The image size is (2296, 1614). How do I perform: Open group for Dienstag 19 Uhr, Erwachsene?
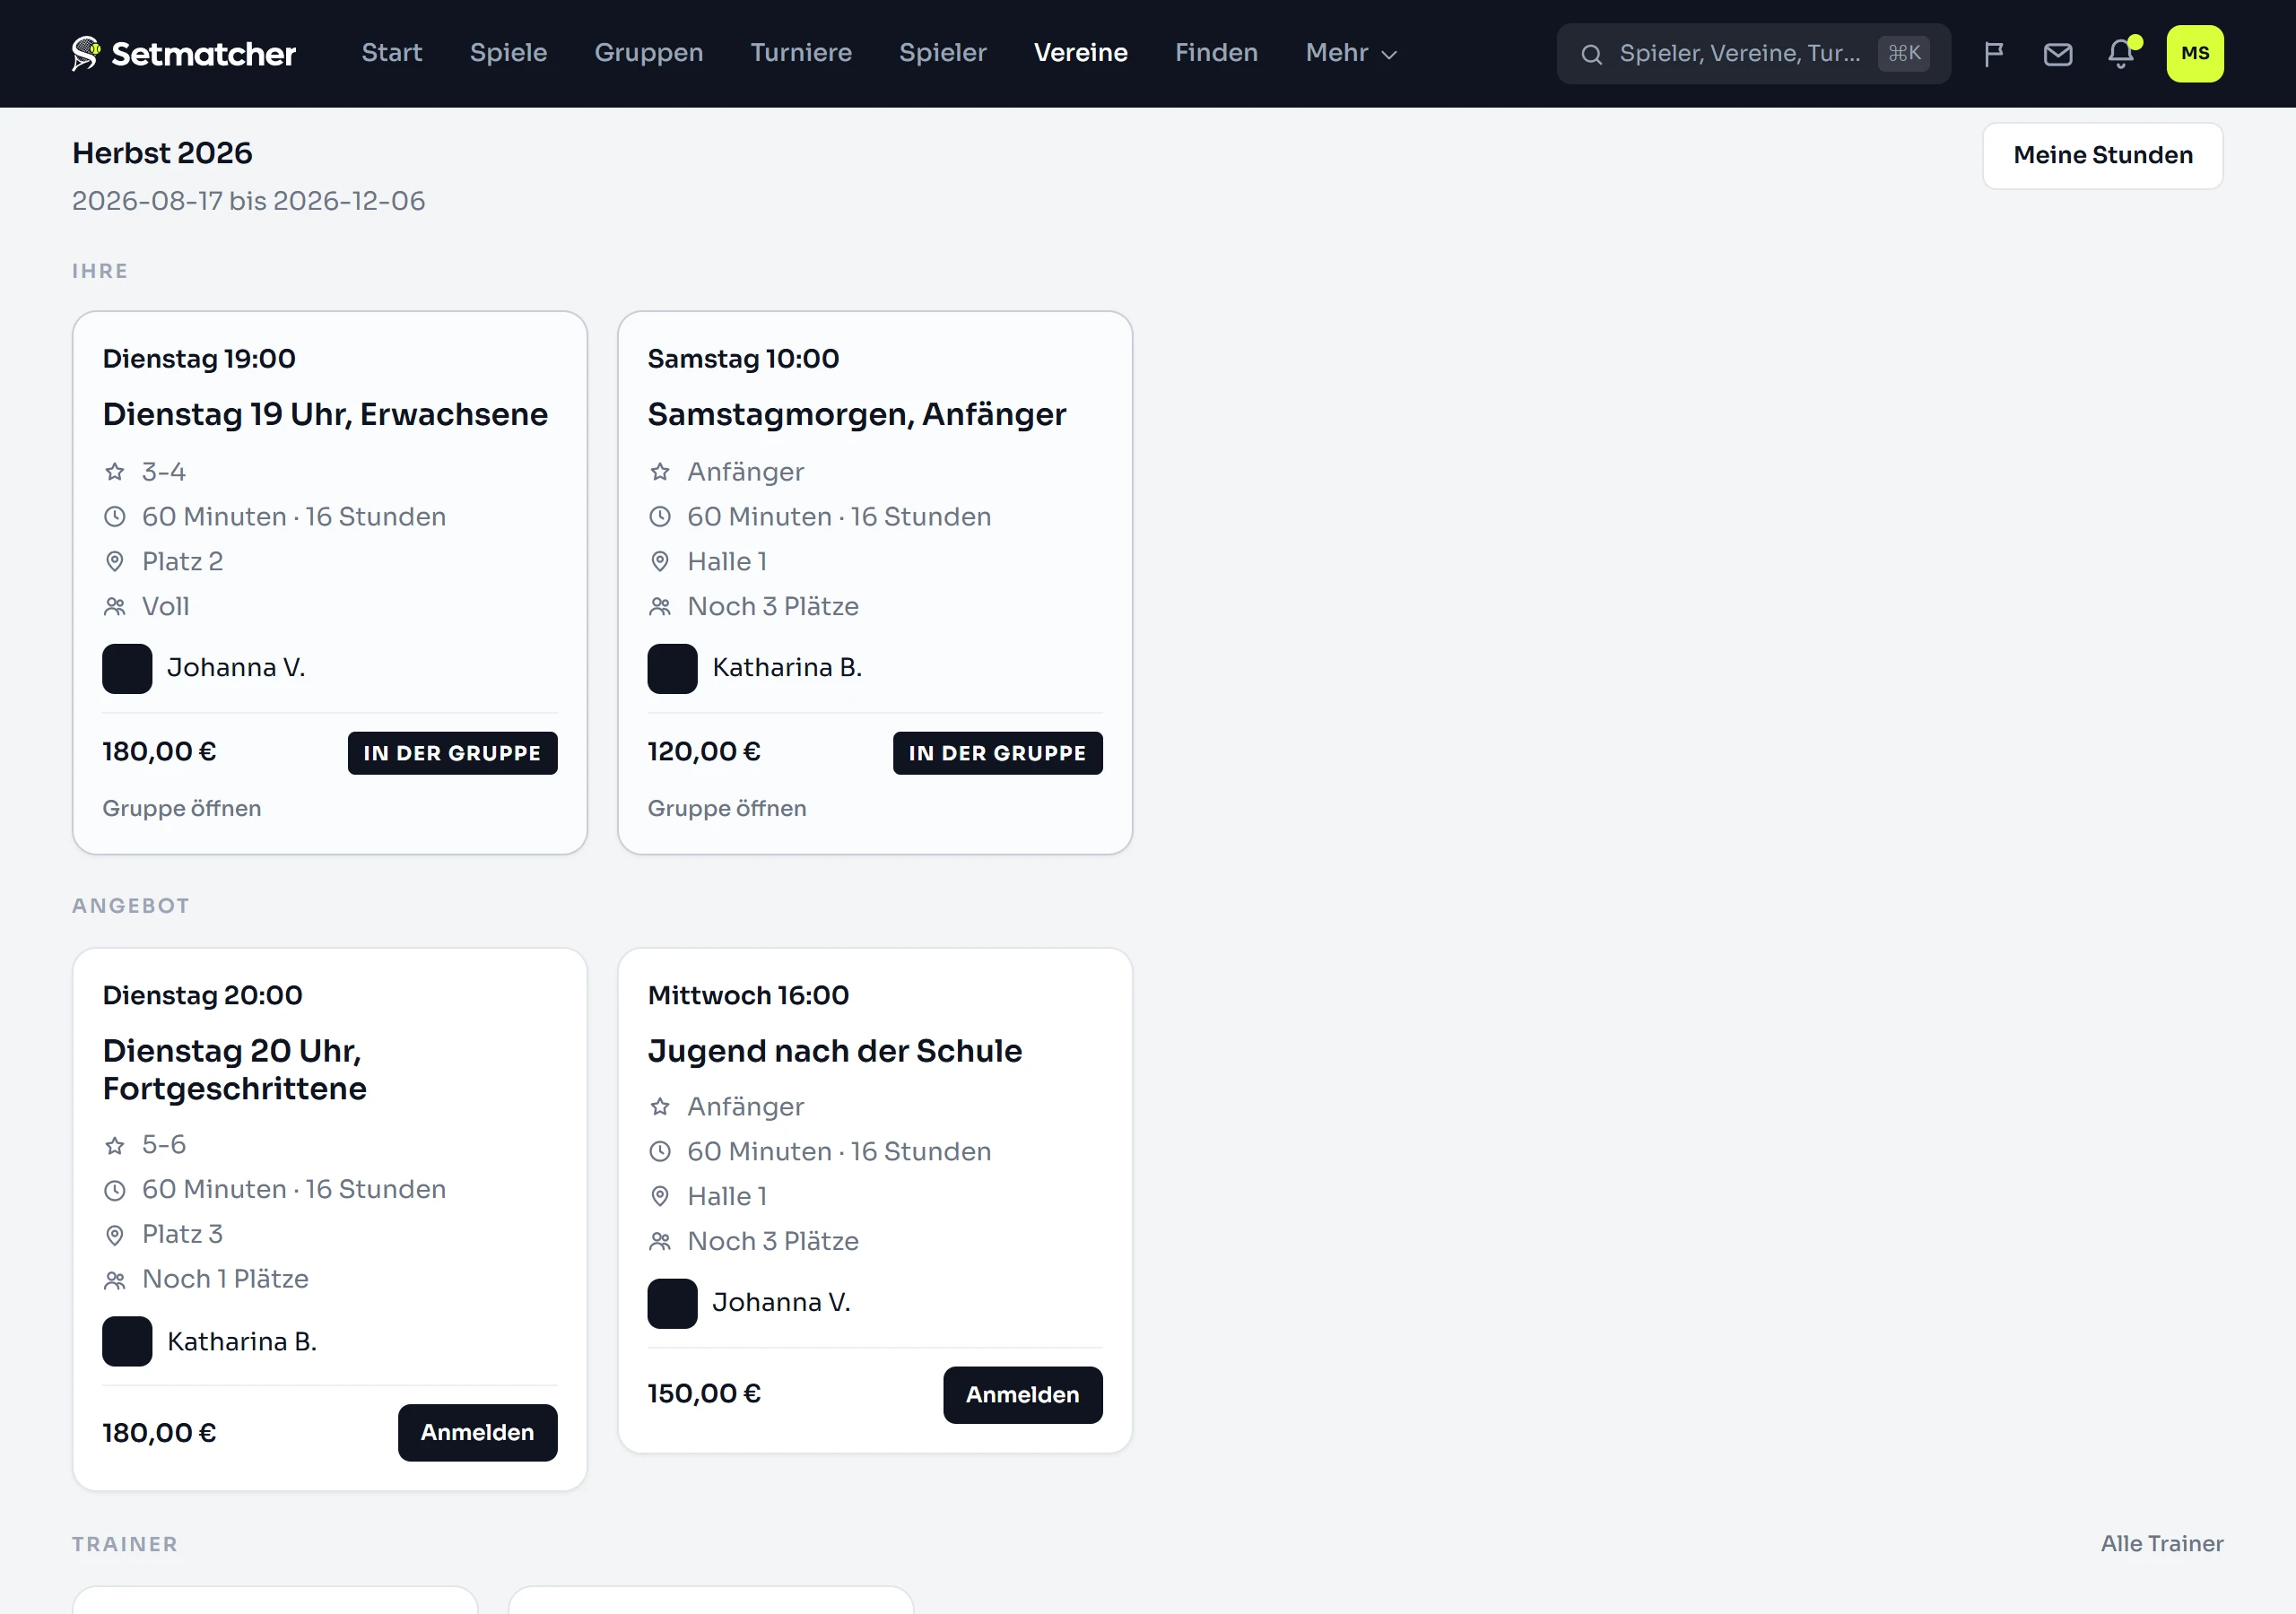click(182, 808)
